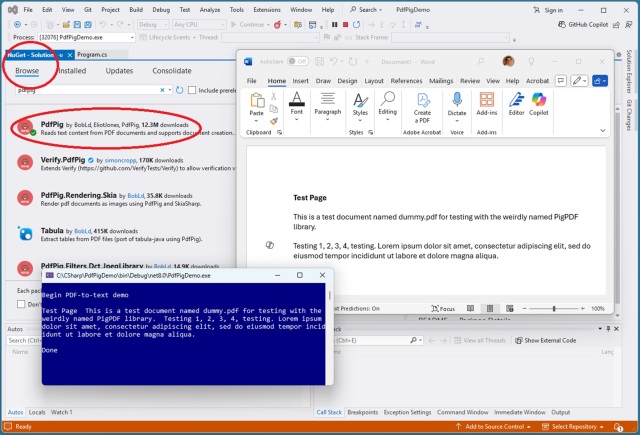The image size is (640, 435).
Task: Click the Visual Studio top Search box
Action: (x=366, y=10)
